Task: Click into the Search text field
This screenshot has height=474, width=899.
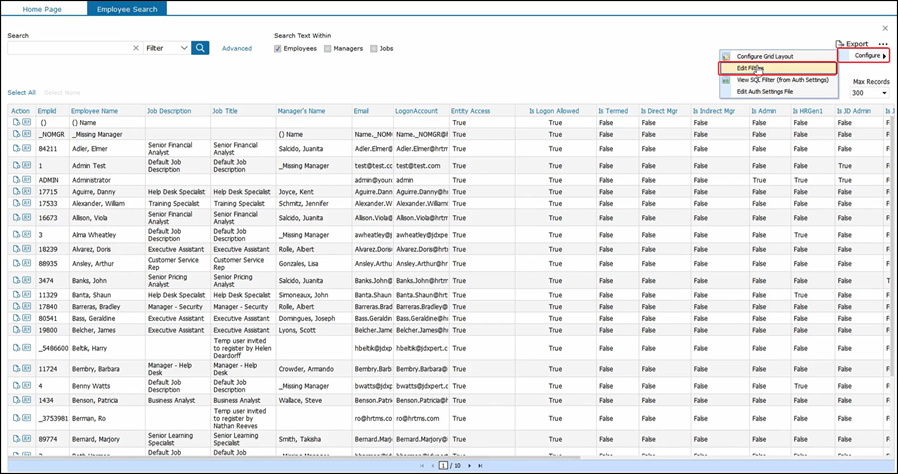Action: coord(68,48)
